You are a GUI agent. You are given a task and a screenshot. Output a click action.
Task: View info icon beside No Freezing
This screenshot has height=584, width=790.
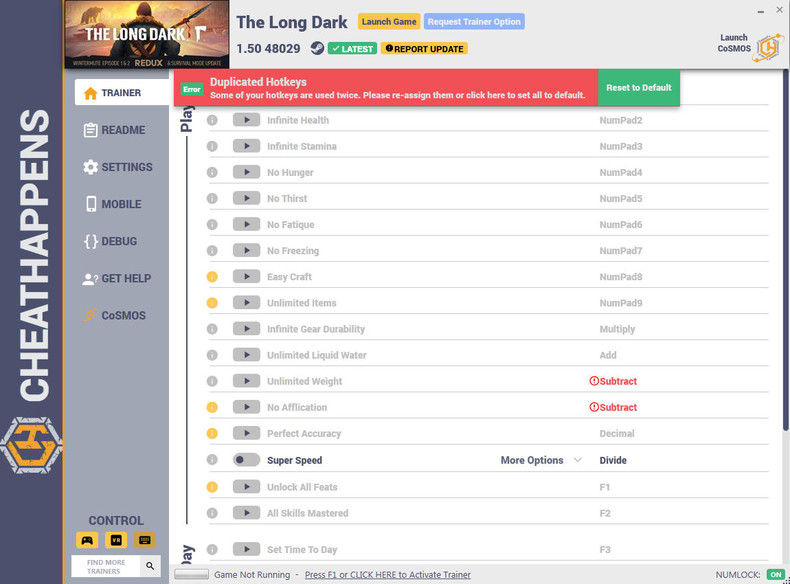(212, 251)
